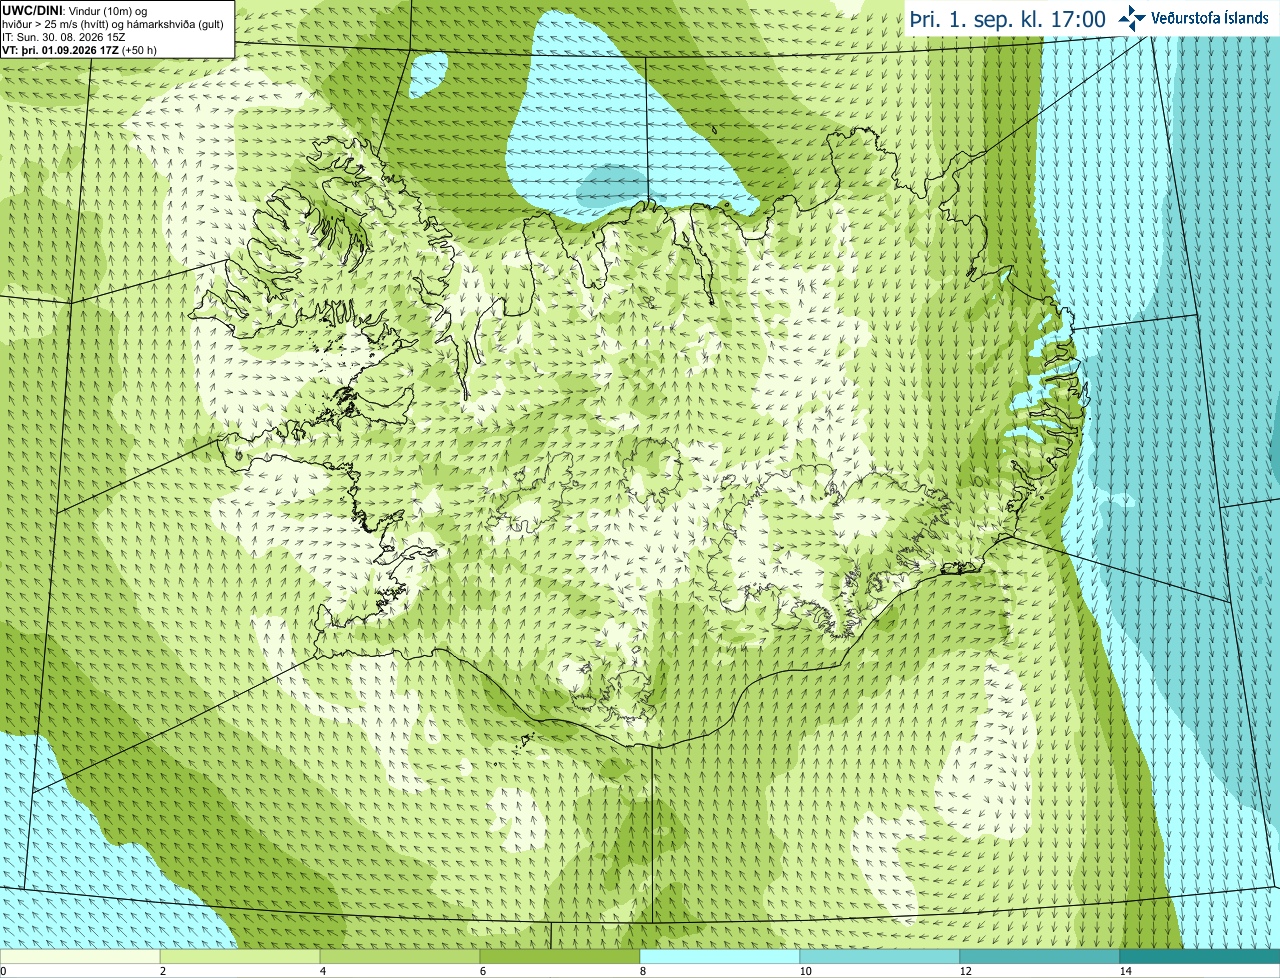Select the 2–4 m/s light green legend swatch

(240, 956)
